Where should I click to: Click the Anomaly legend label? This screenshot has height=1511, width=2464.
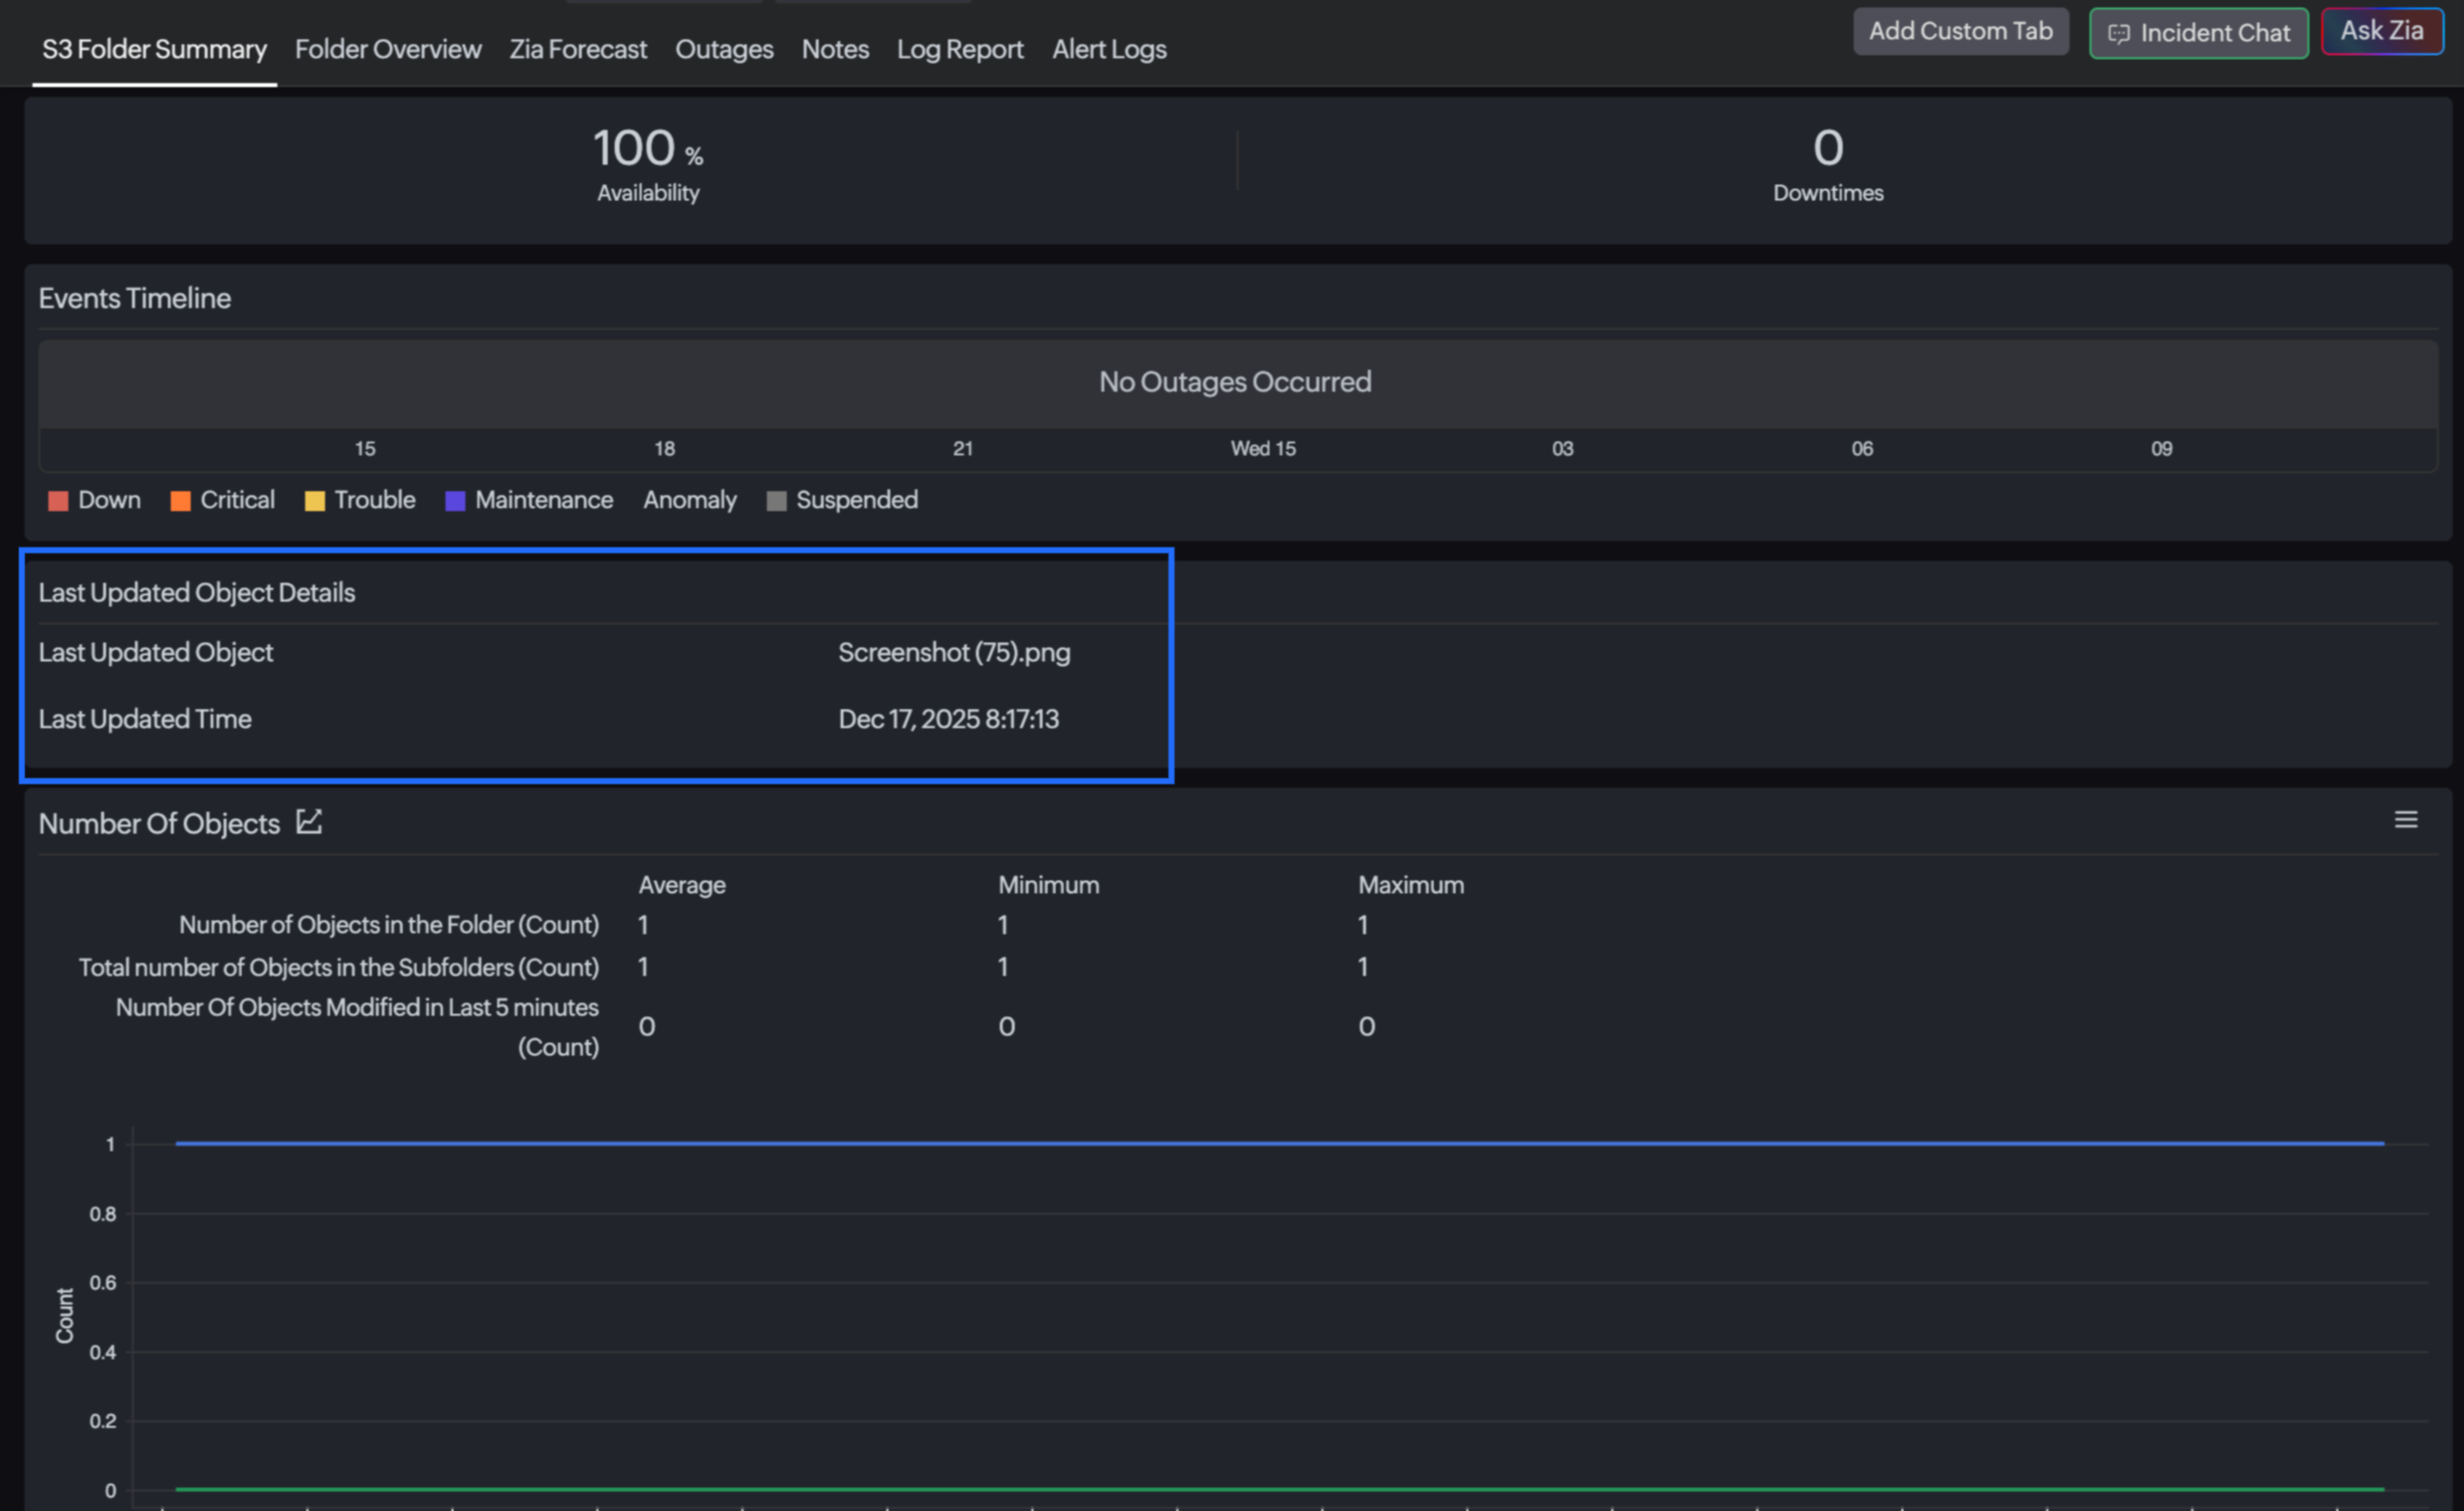689,500
